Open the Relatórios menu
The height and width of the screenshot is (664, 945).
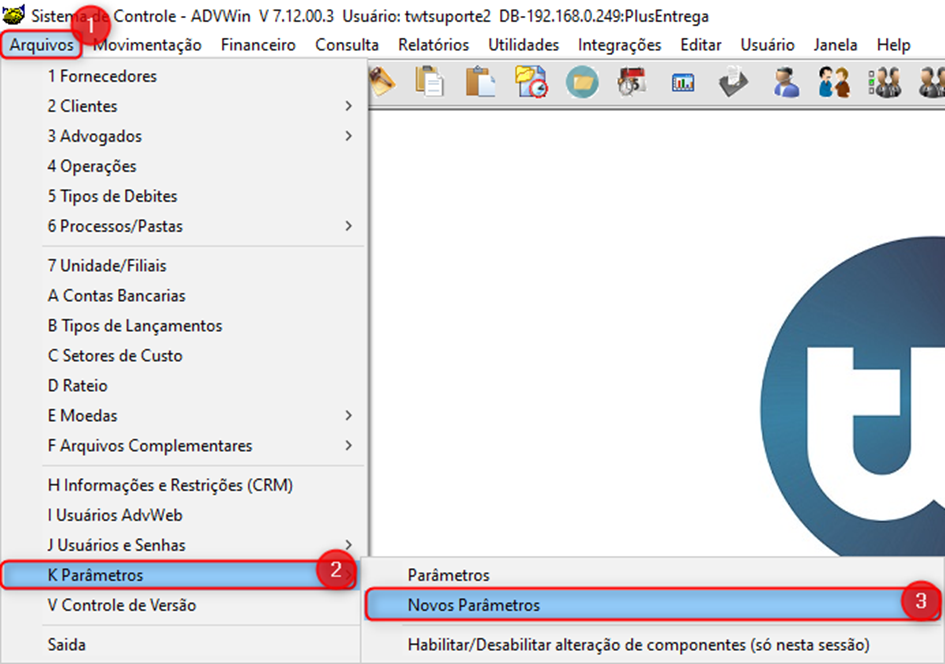pyautogui.click(x=433, y=45)
